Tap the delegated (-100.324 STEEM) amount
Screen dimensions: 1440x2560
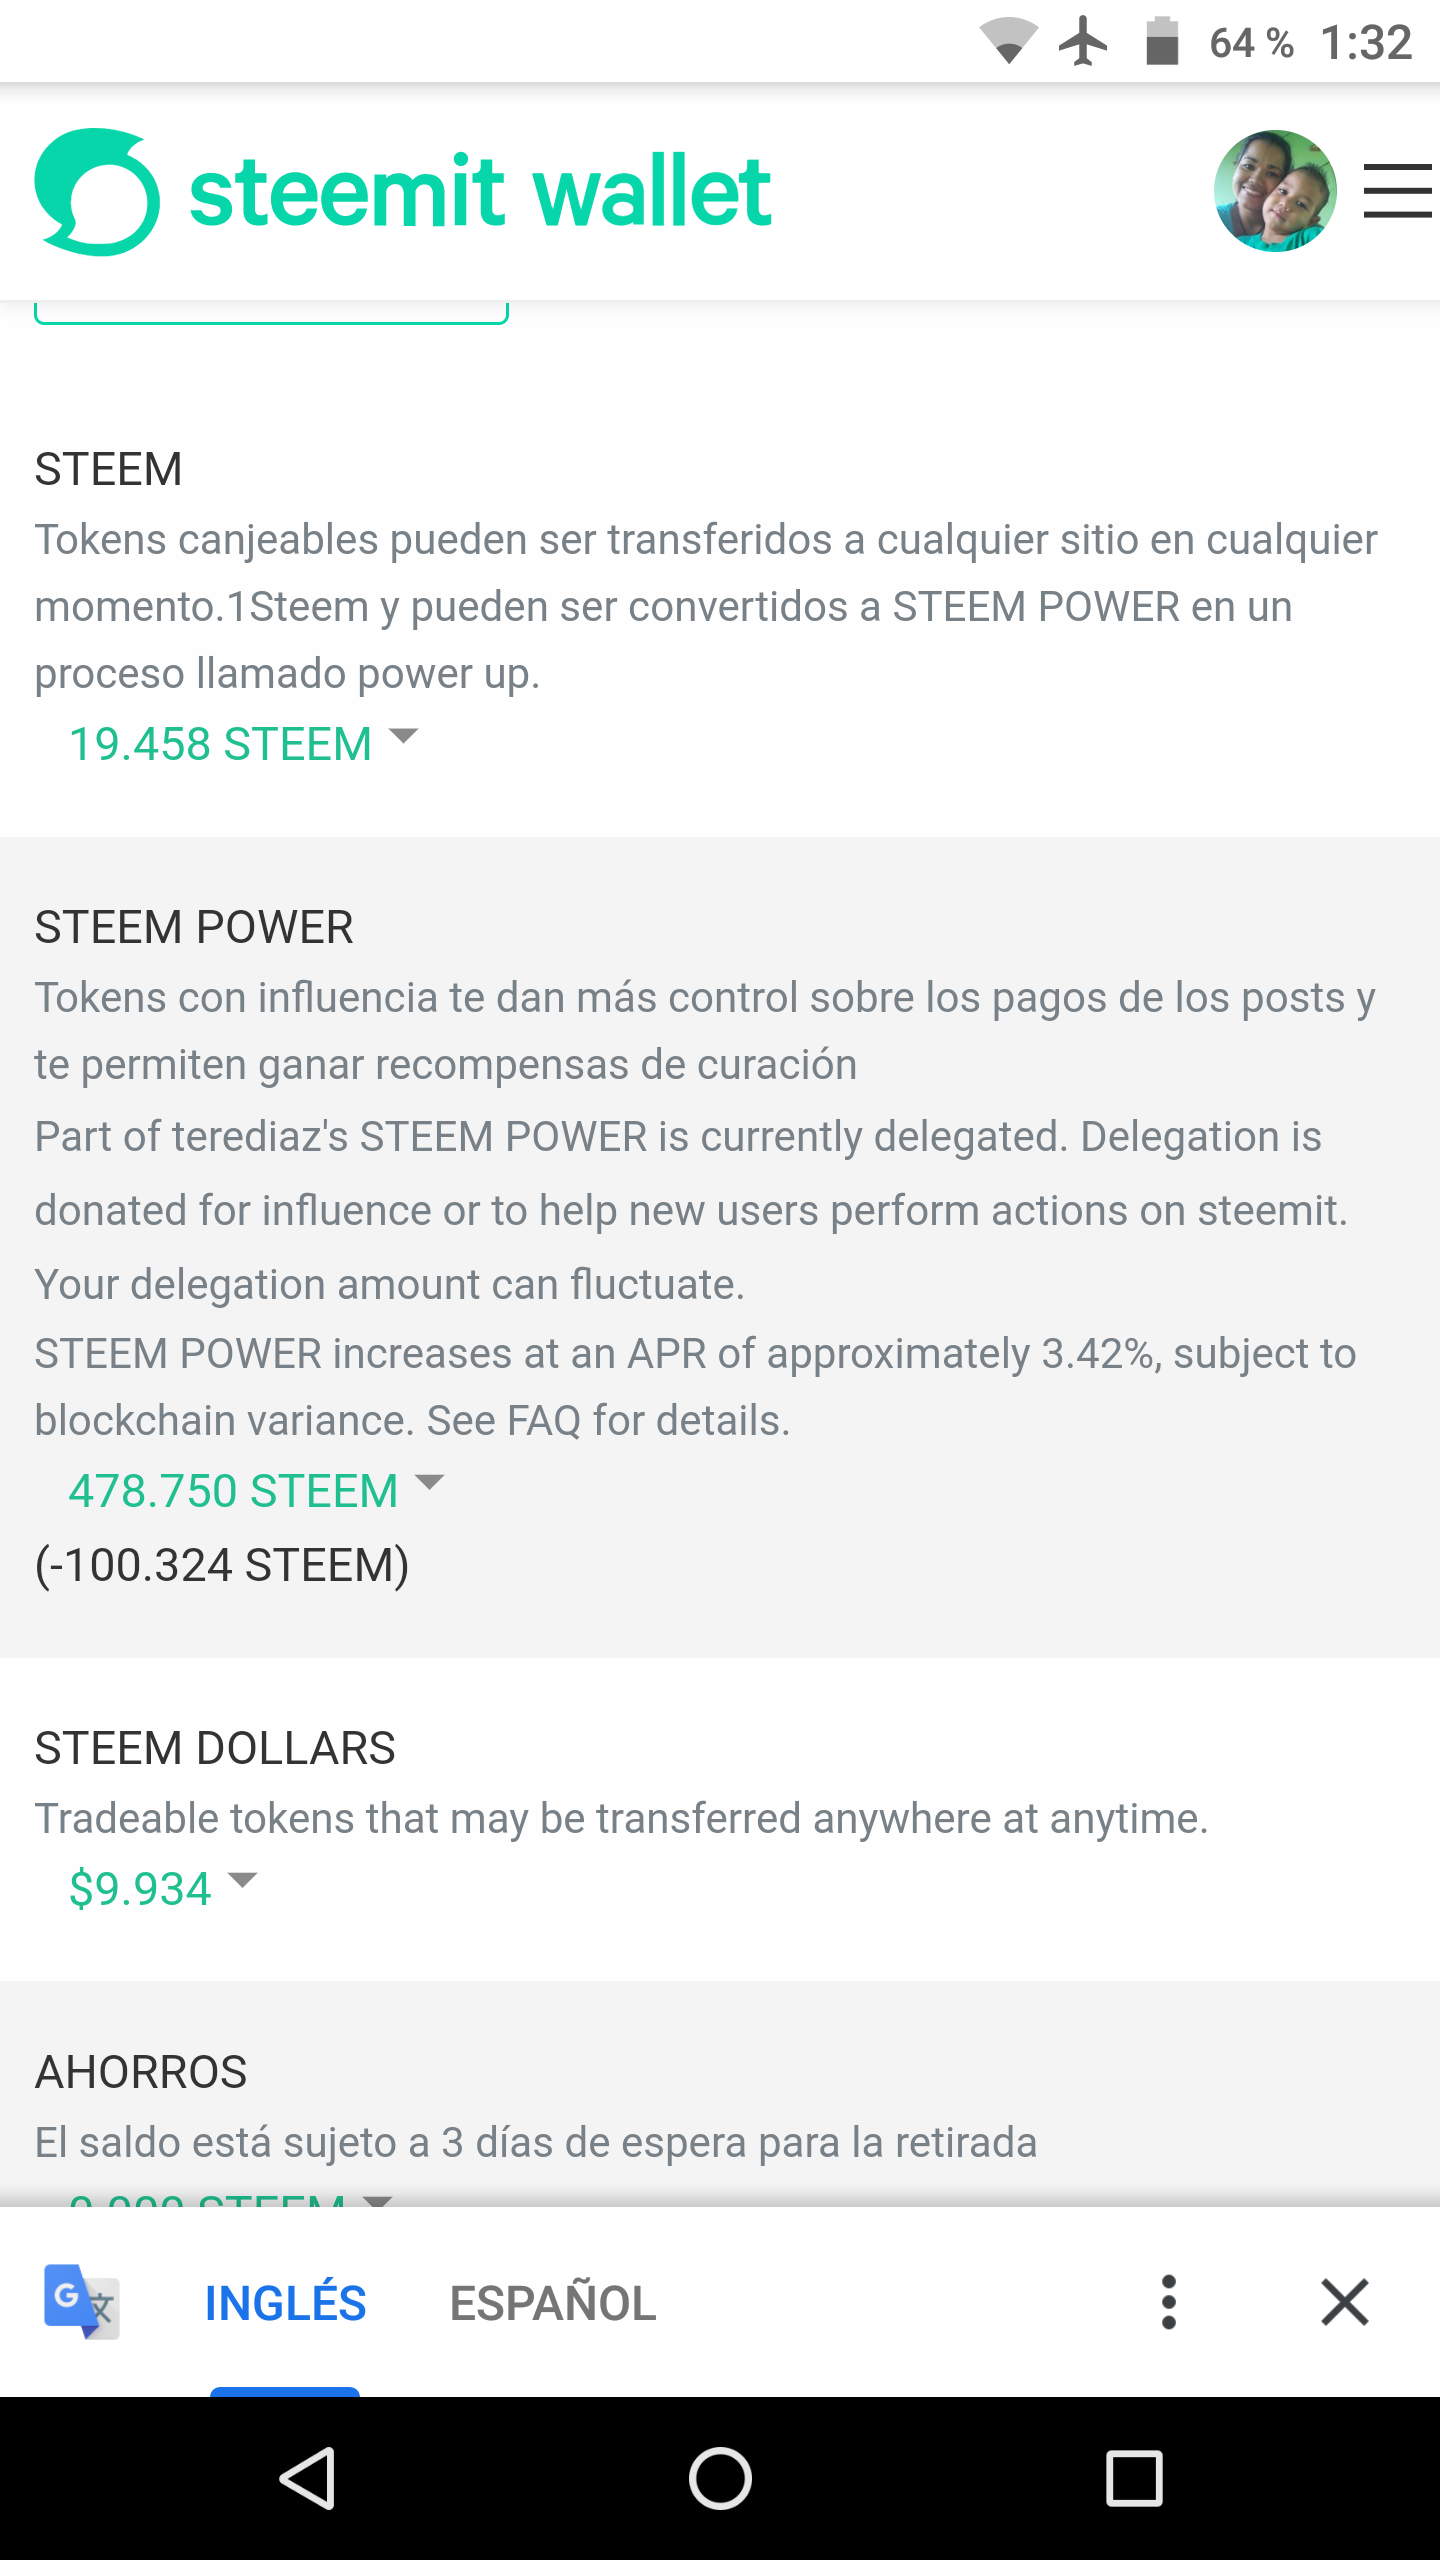tap(222, 1565)
